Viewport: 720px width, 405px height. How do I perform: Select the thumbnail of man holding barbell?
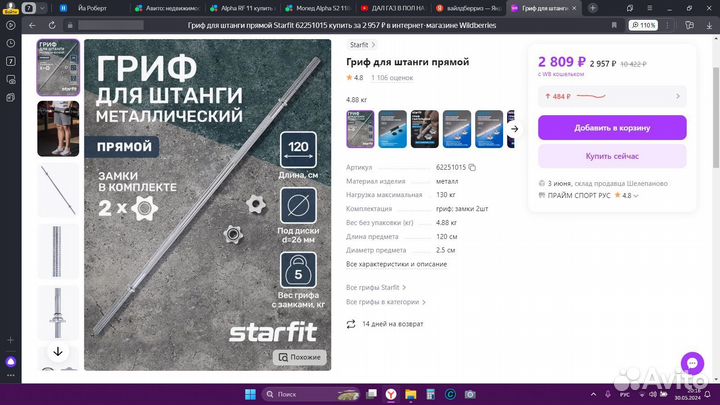tap(58, 129)
